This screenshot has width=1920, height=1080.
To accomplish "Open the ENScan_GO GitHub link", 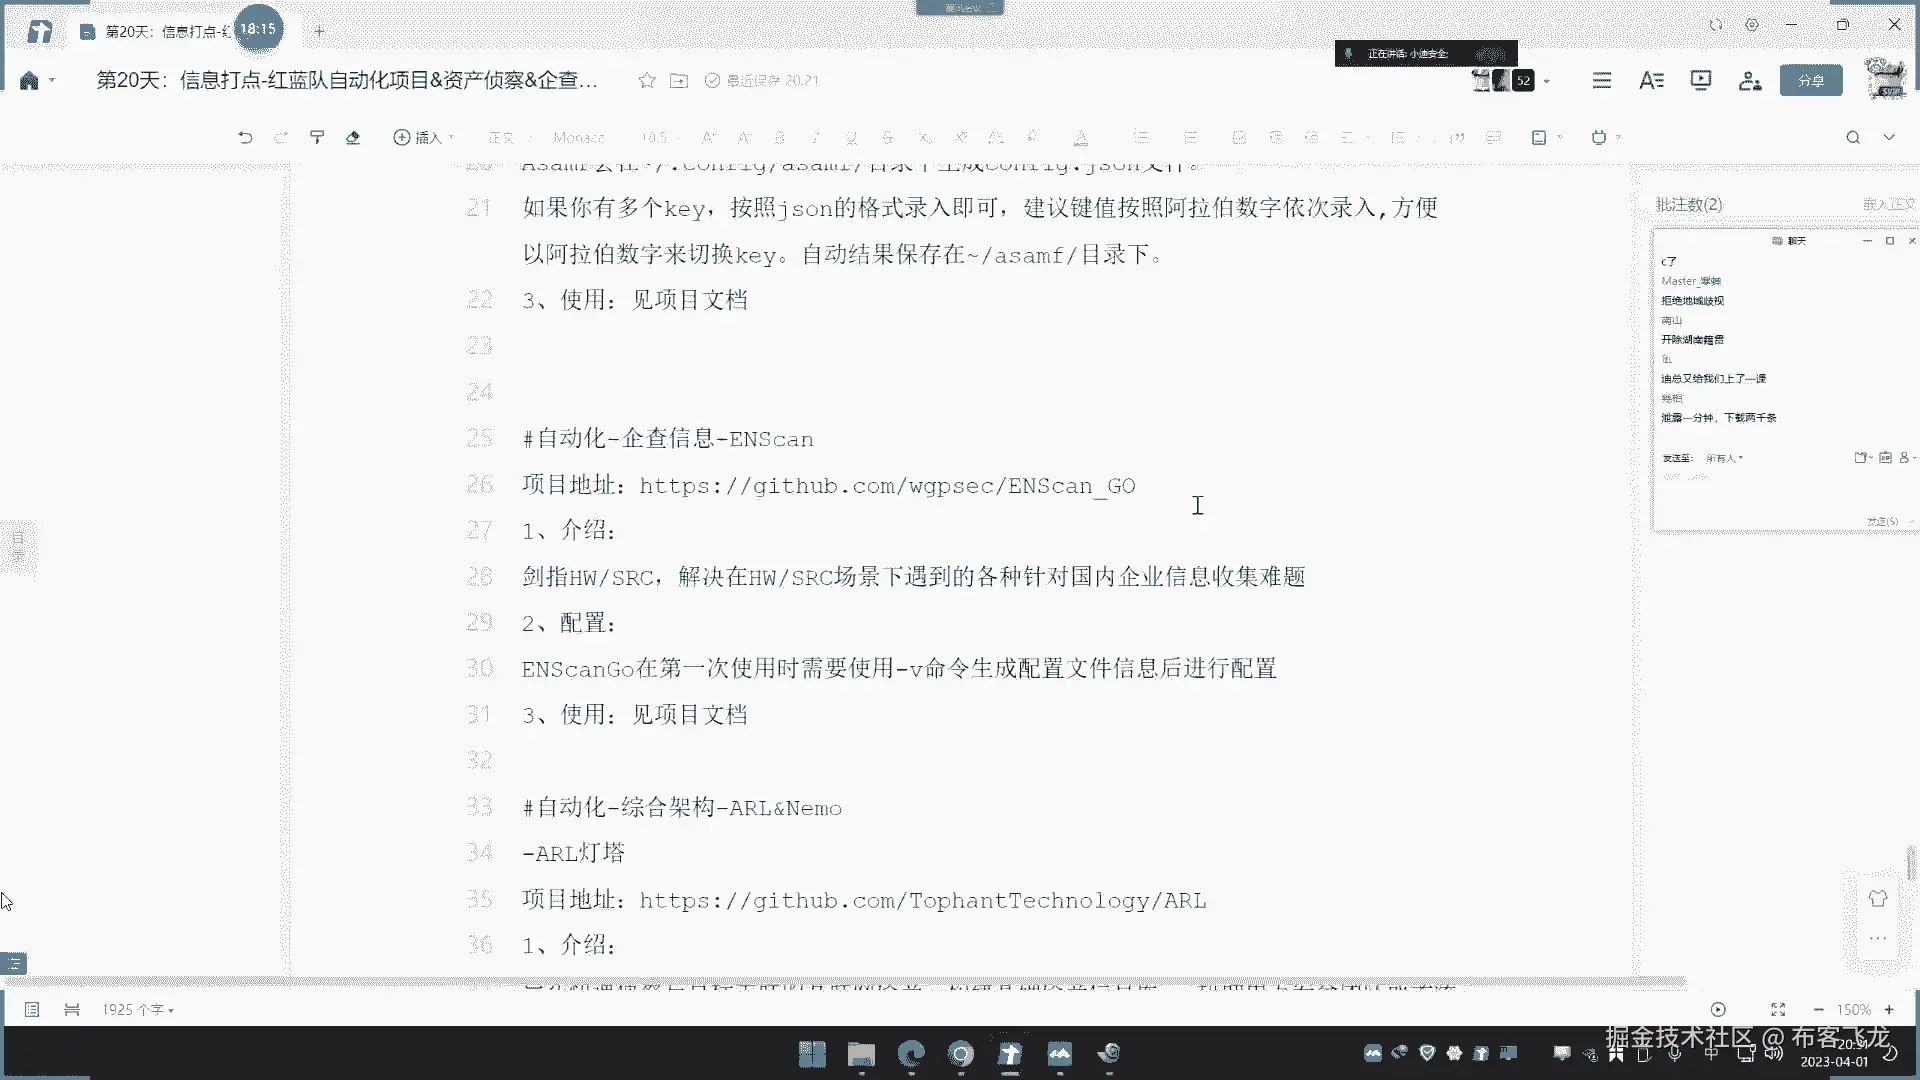I will pyautogui.click(x=886, y=486).
